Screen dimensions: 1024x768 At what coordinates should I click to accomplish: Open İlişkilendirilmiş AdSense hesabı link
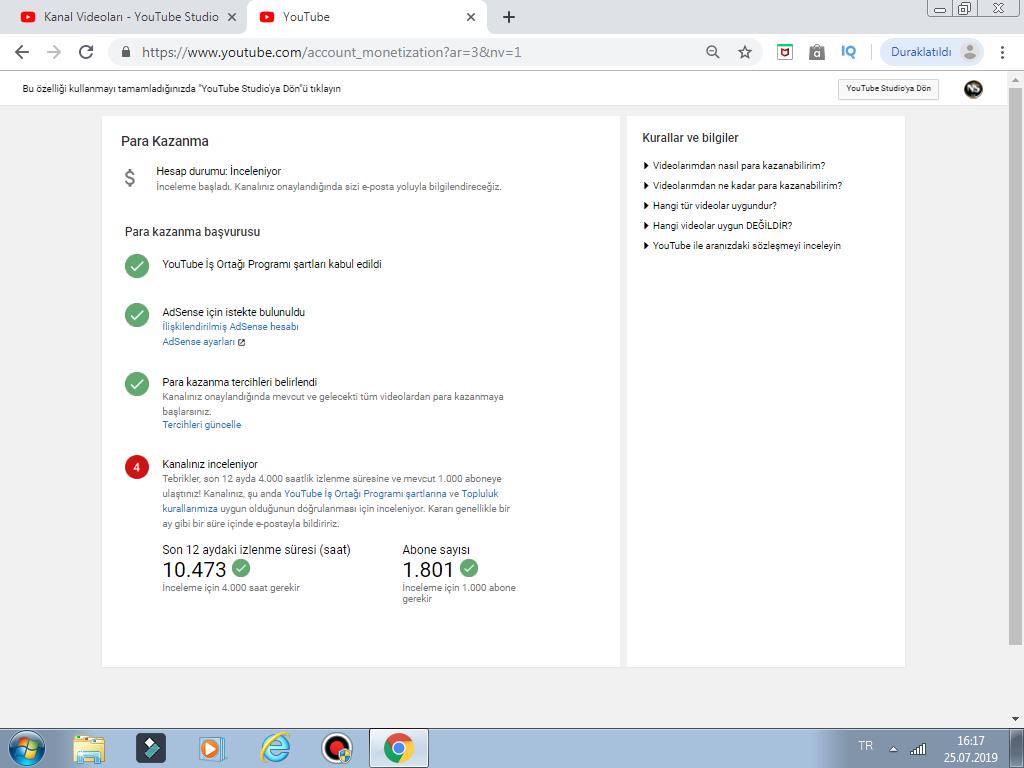coord(231,327)
